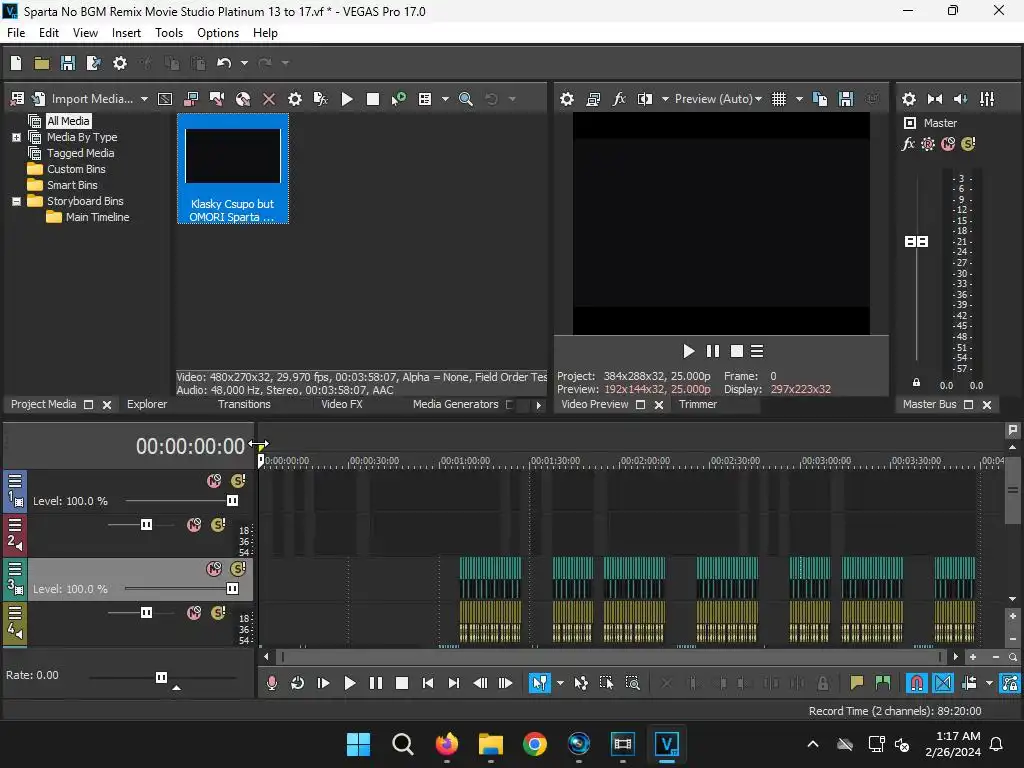1024x768 pixels.
Task: Solo track 3
Action: pyautogui.click(x=238, y=568)
